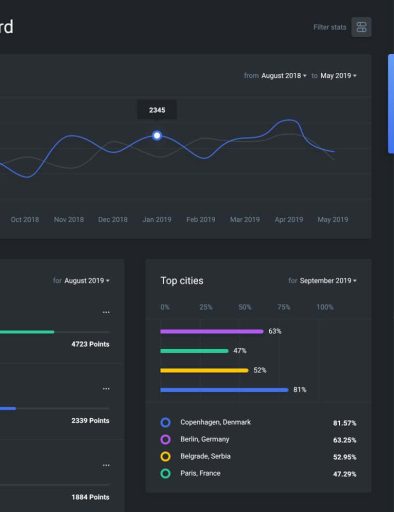The image size is (394, 512).
Task: Open the ellipsis menu above 1884 Points
Action: (106, 465)
